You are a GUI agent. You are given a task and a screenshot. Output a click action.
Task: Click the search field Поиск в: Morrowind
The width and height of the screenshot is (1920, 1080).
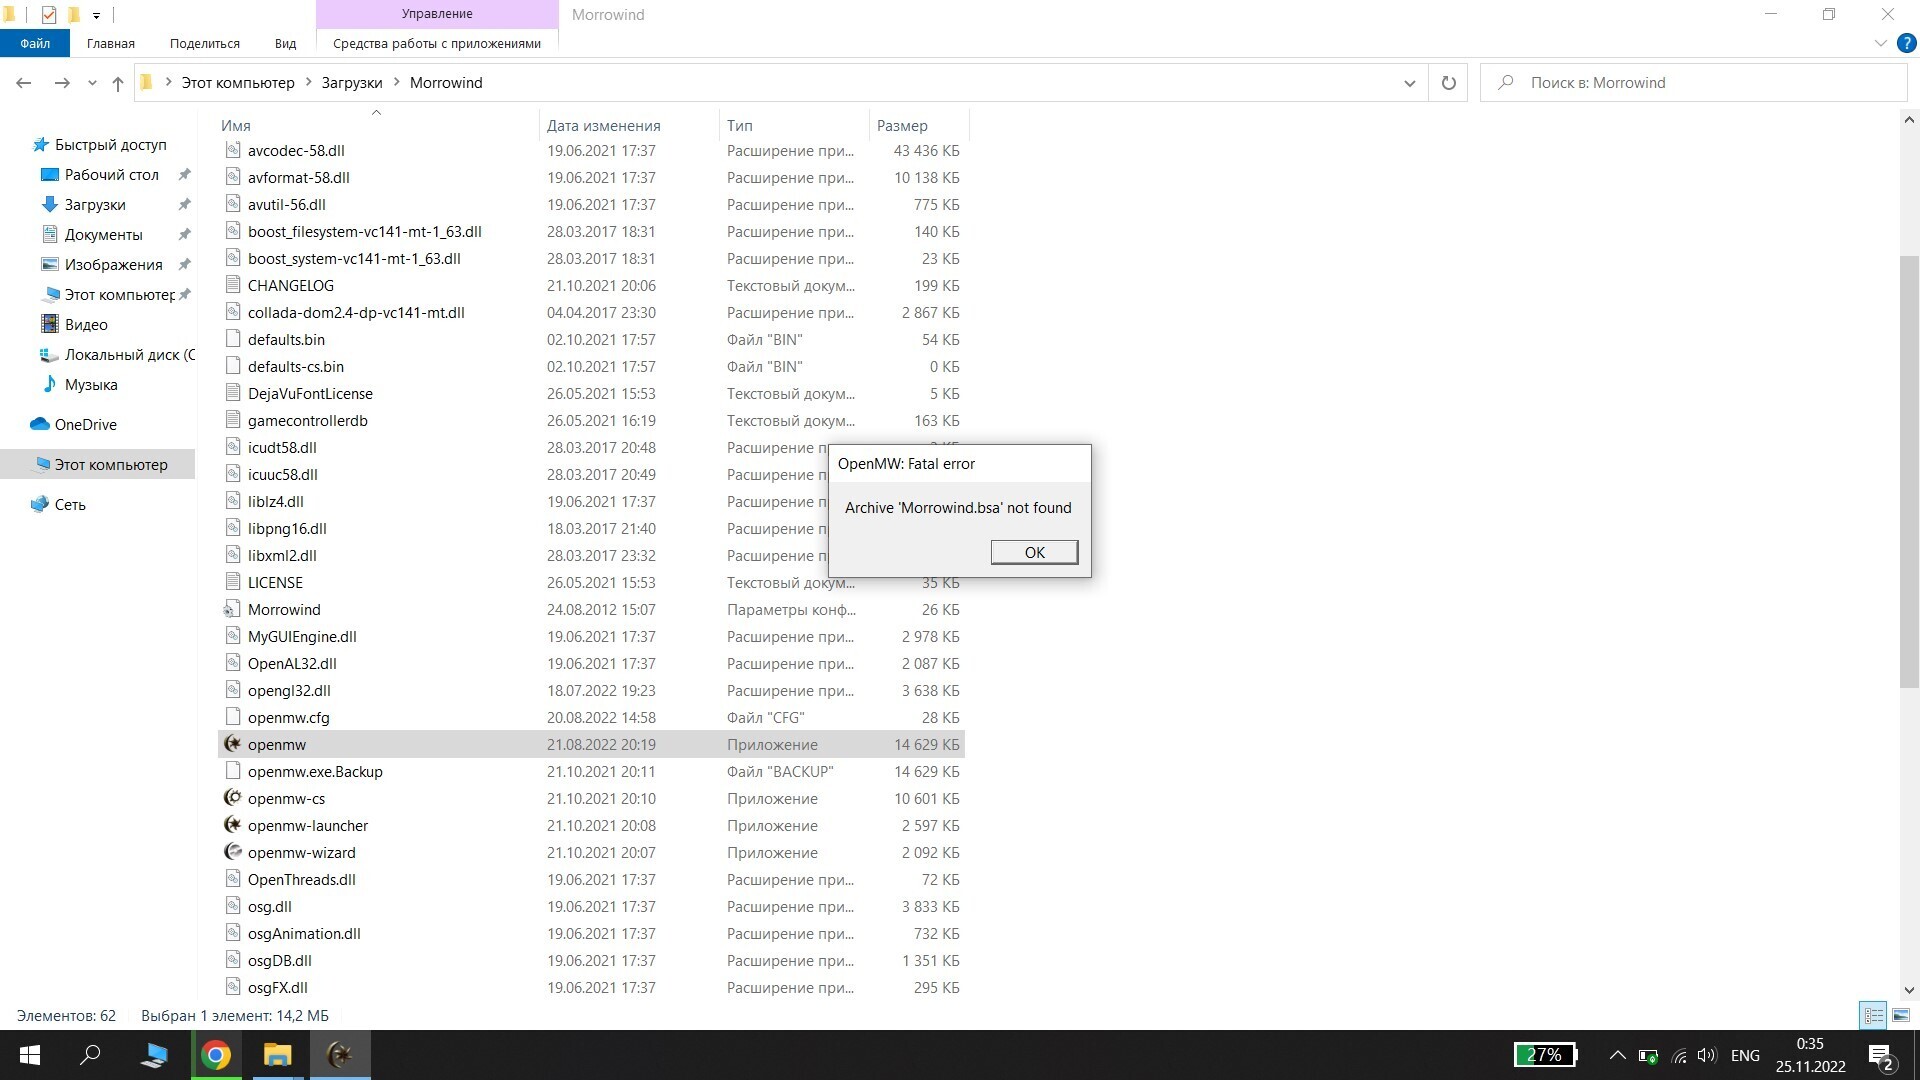tap(1700, 83)
